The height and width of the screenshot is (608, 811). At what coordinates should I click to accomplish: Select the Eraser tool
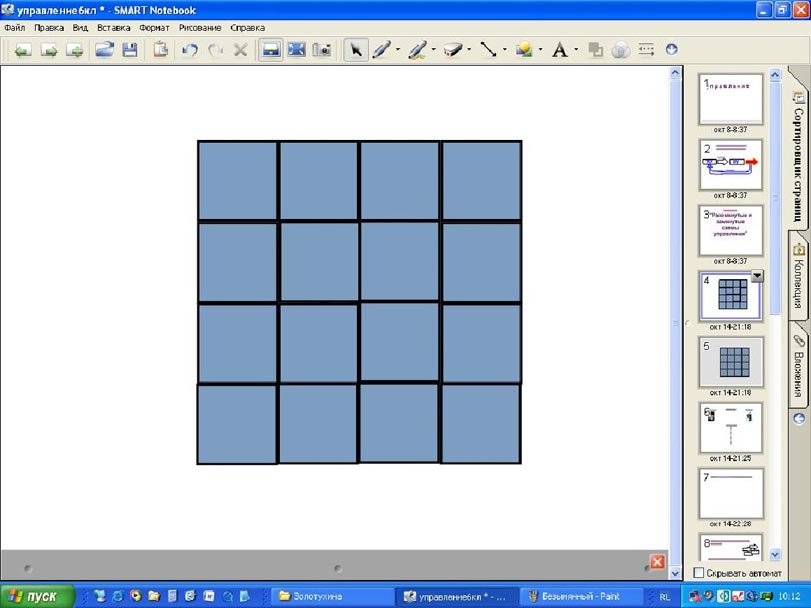[451, 49]
